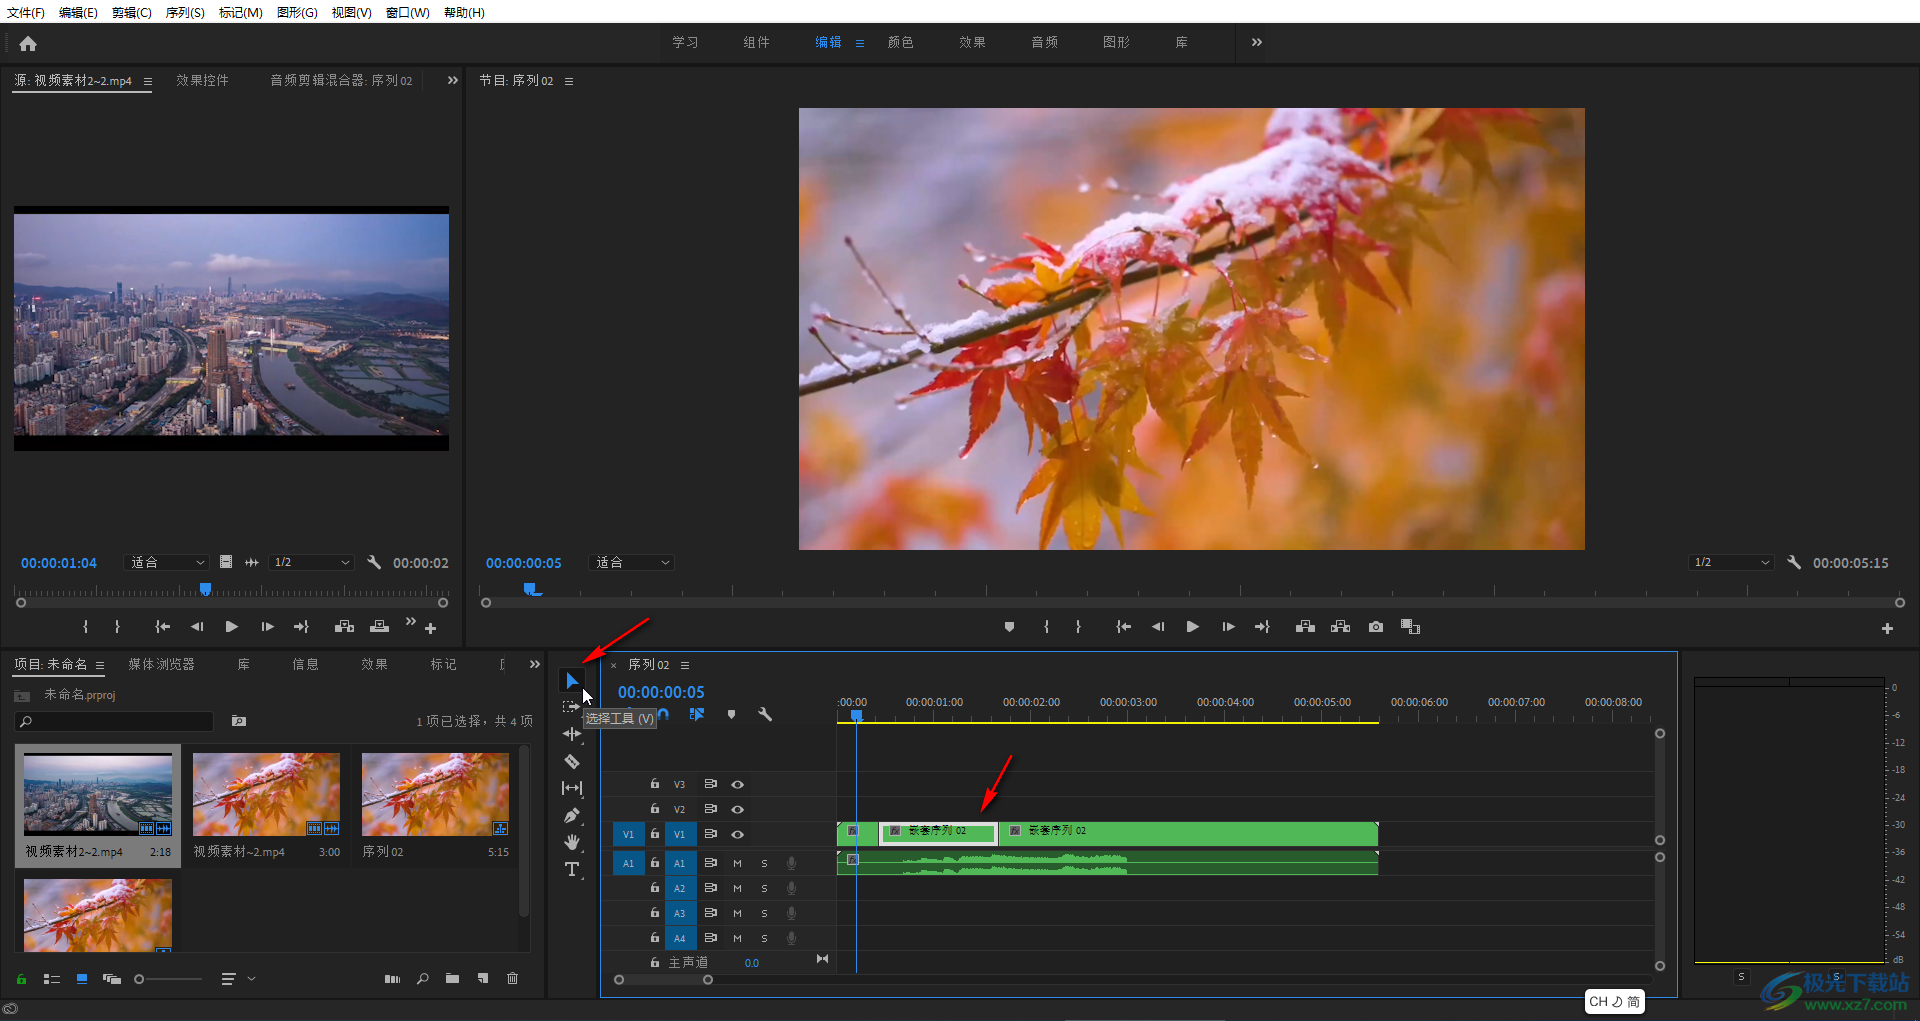Switch to the 颜色 workspace
Viewport: 1920px width, 1021px height.
pos(900,42)
